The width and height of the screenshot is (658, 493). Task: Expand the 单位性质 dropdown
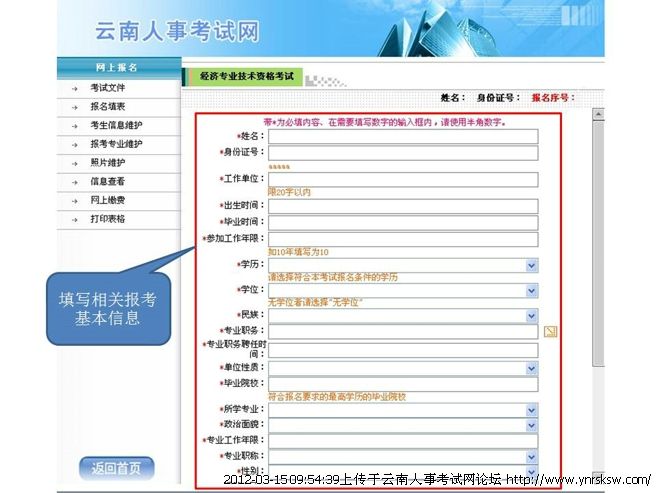pos(531,368)
